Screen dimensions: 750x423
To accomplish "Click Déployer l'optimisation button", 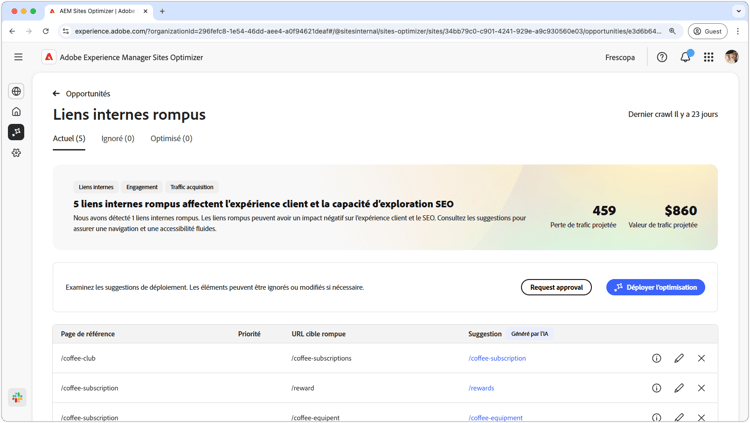I will pyautogui.click(x=655, y=288).
